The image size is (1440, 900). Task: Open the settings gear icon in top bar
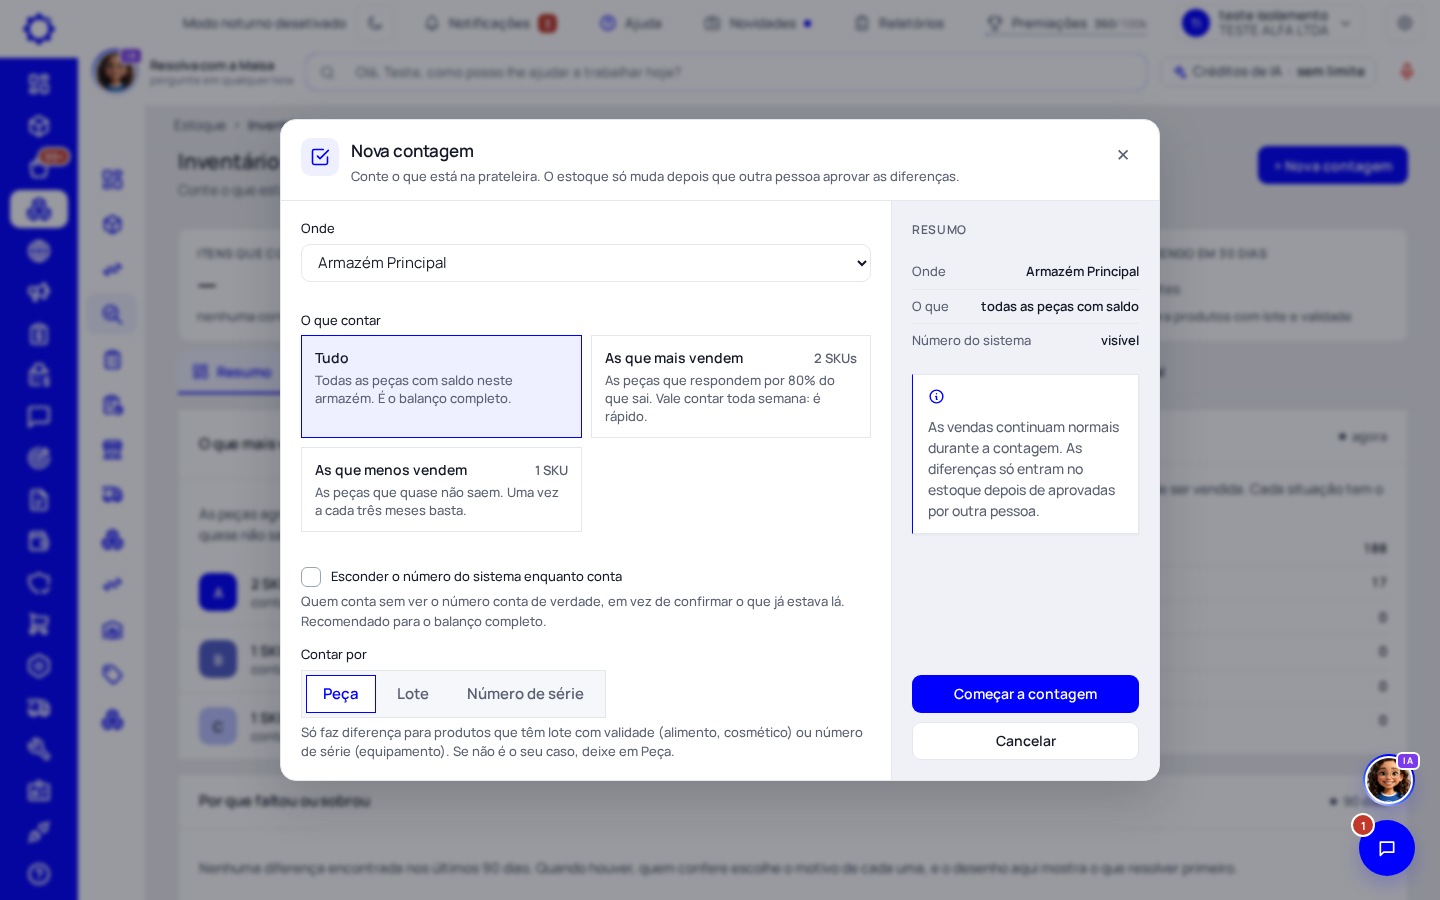tap(1405, 23)
